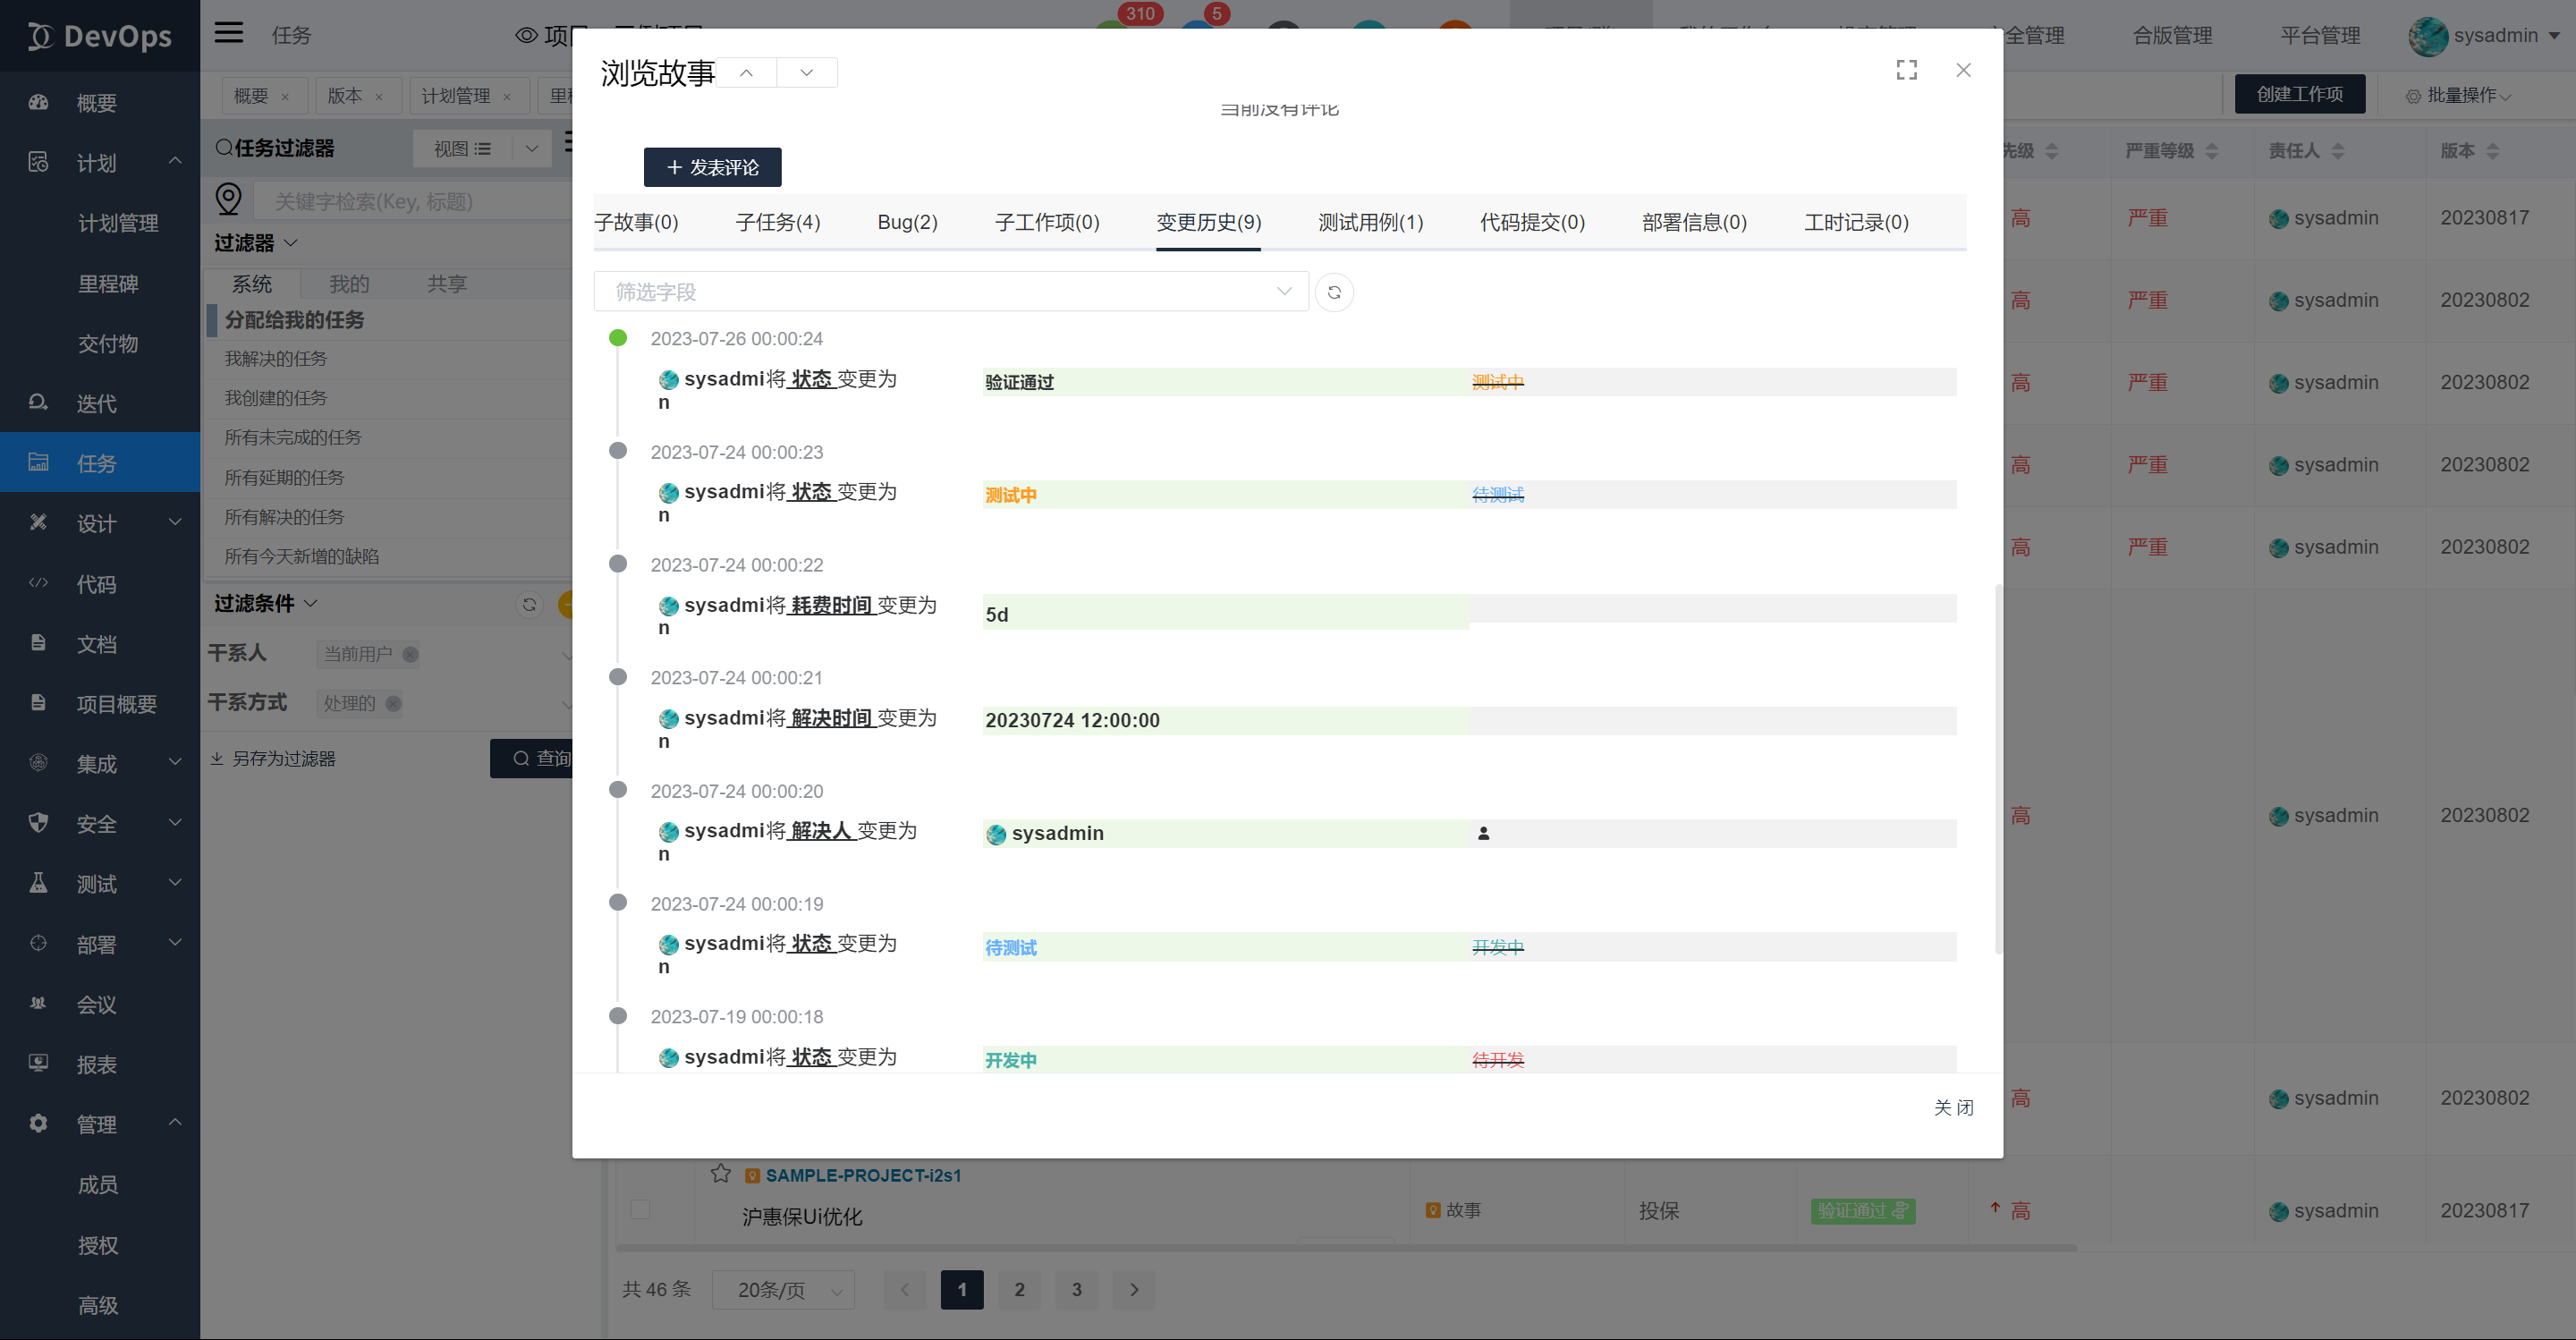This screenshot has height=1340, width=2576.
Task: Open 报表 in the left sidebar
Action: point(97,1064)
